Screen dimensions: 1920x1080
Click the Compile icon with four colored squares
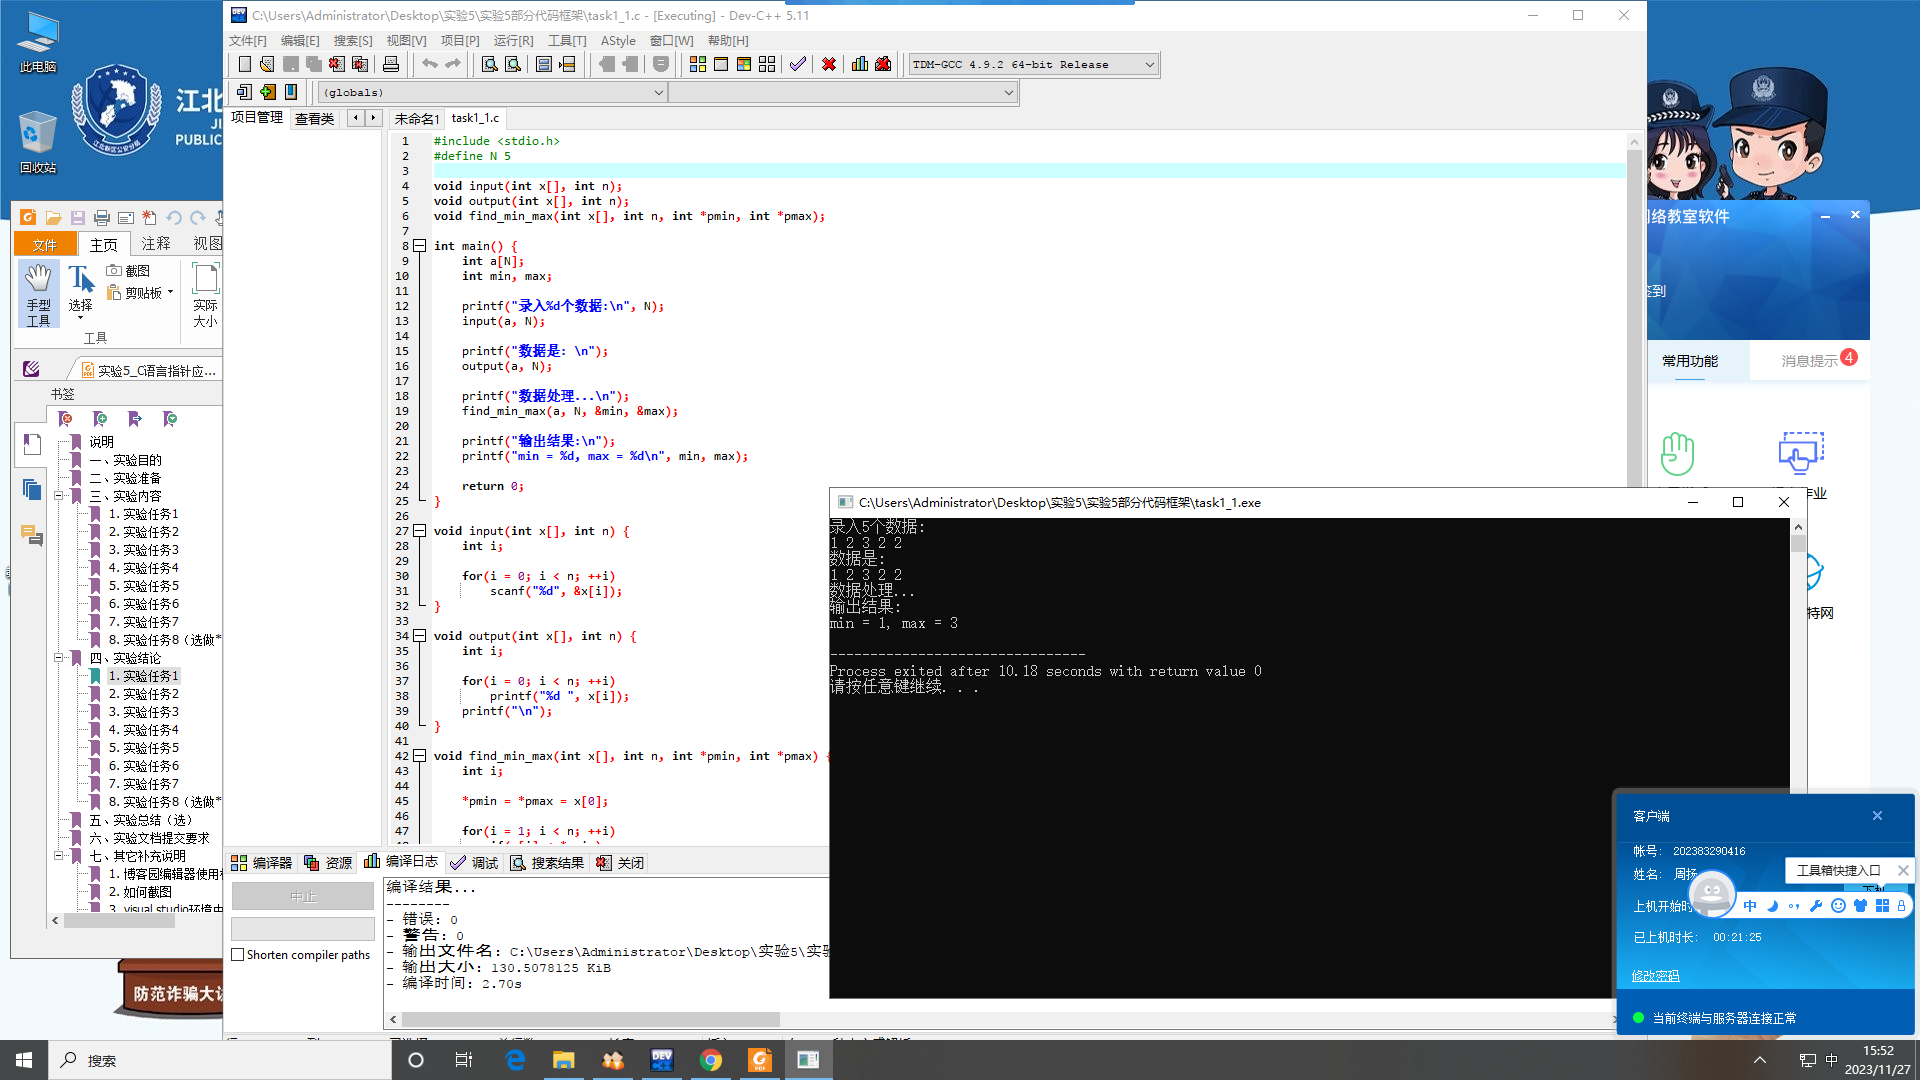[698, 64]
